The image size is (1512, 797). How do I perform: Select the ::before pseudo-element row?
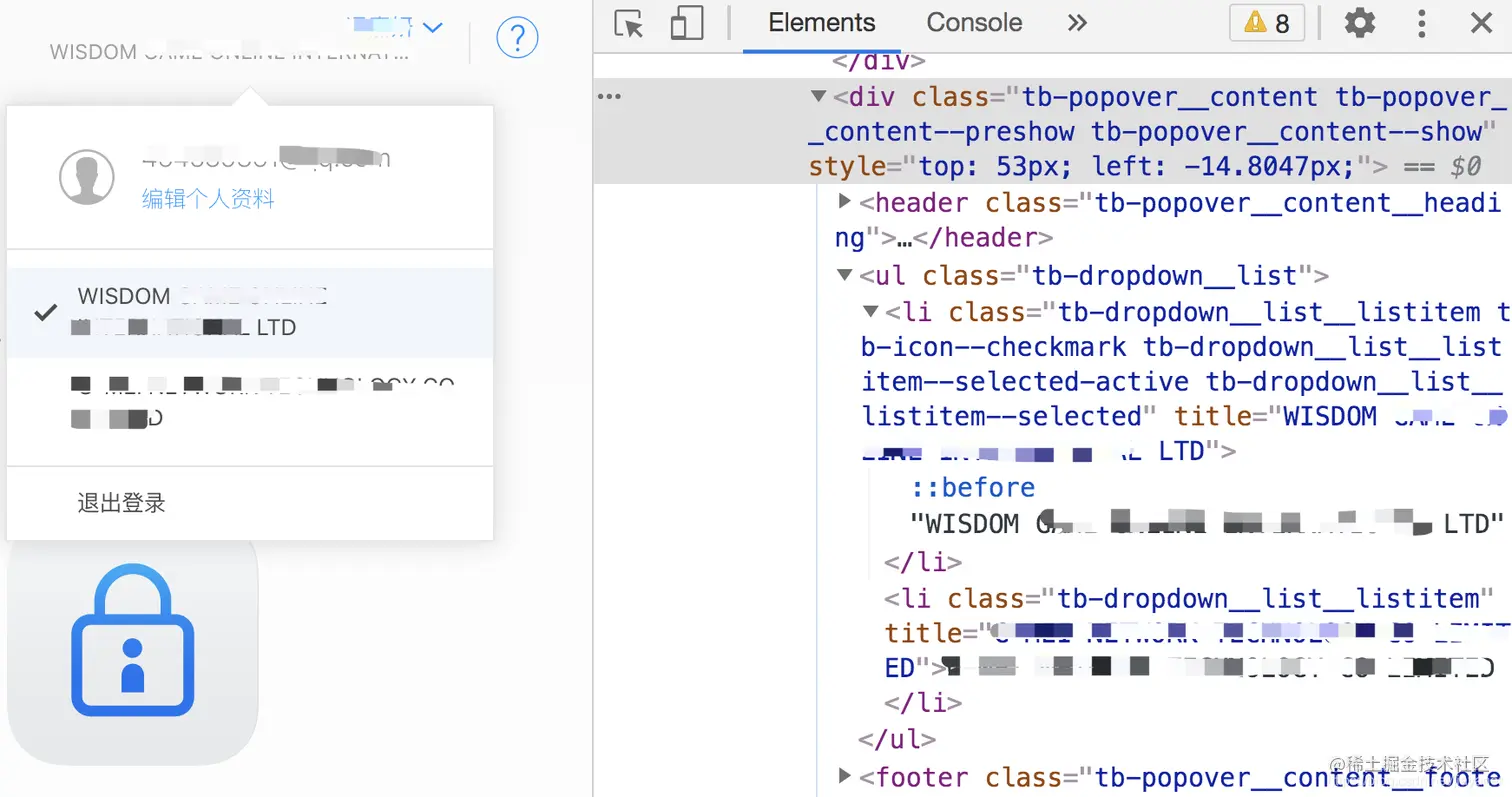[x=973, y=488]
